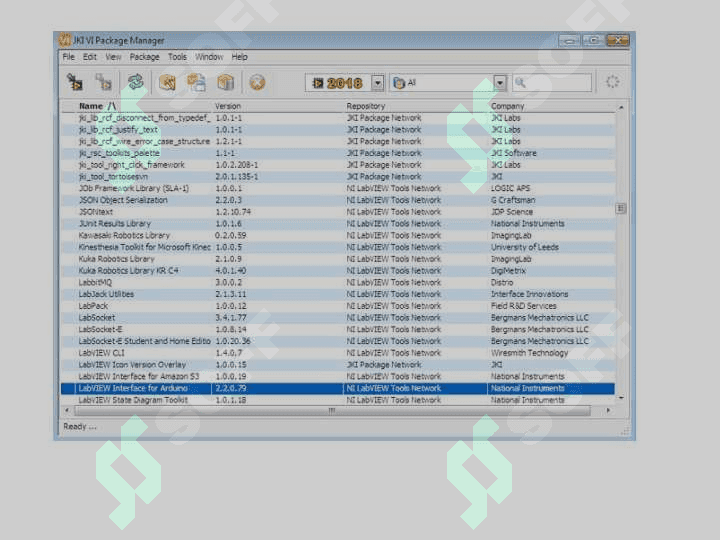Click the Uninstall Package toolbar icon
Screen dimensions: 720x540
[x=103, y=83]
